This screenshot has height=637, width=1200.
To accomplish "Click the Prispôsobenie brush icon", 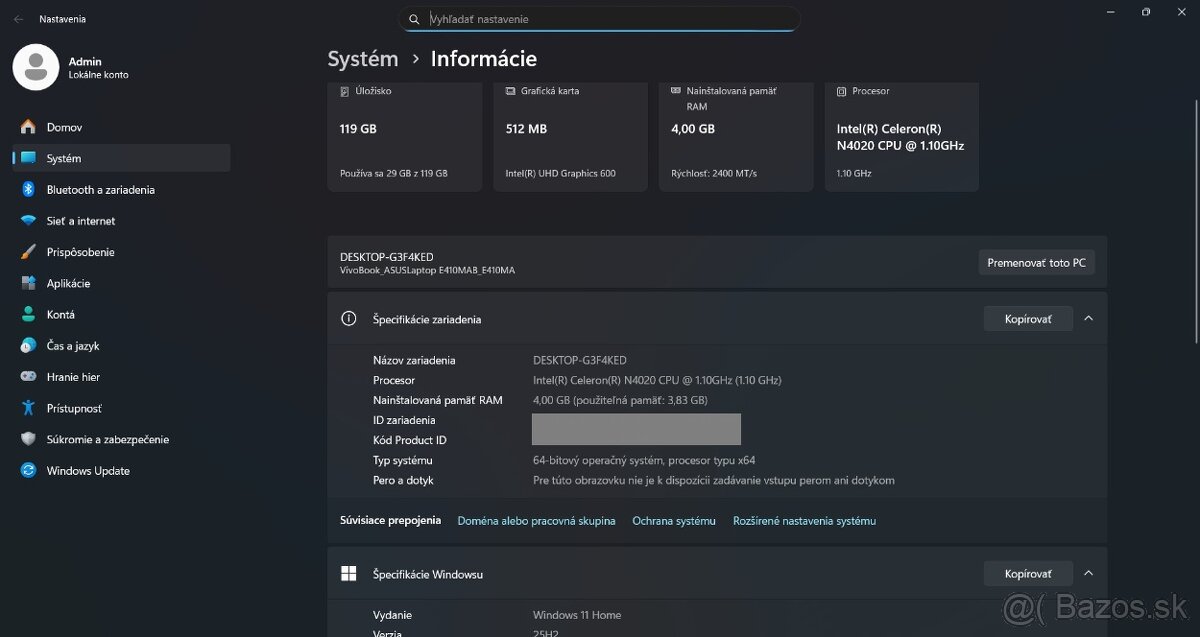I will tap(28, 252).
